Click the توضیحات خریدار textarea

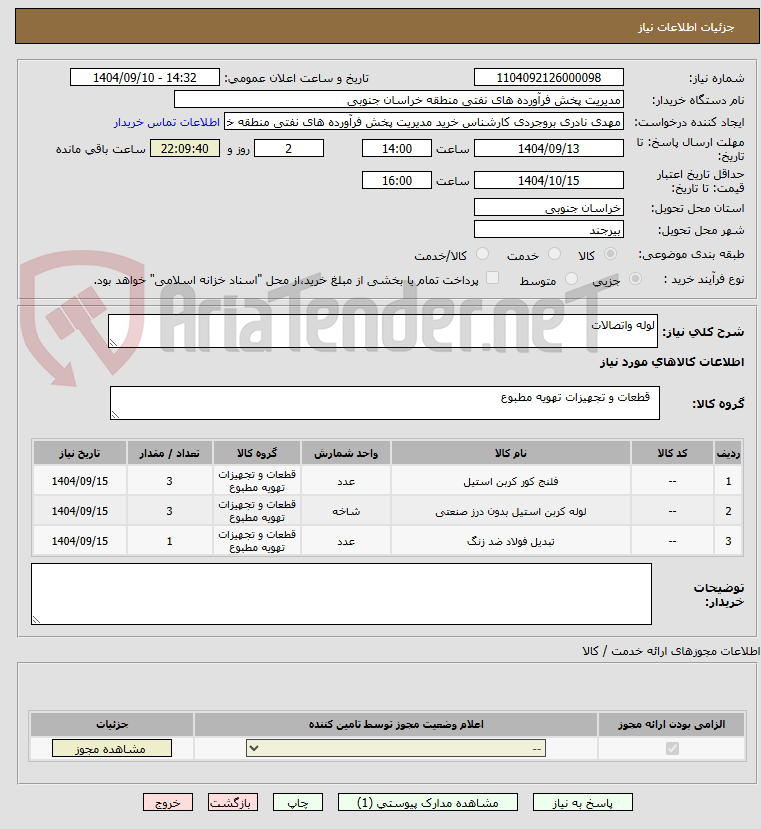click(x=341, y=594)
